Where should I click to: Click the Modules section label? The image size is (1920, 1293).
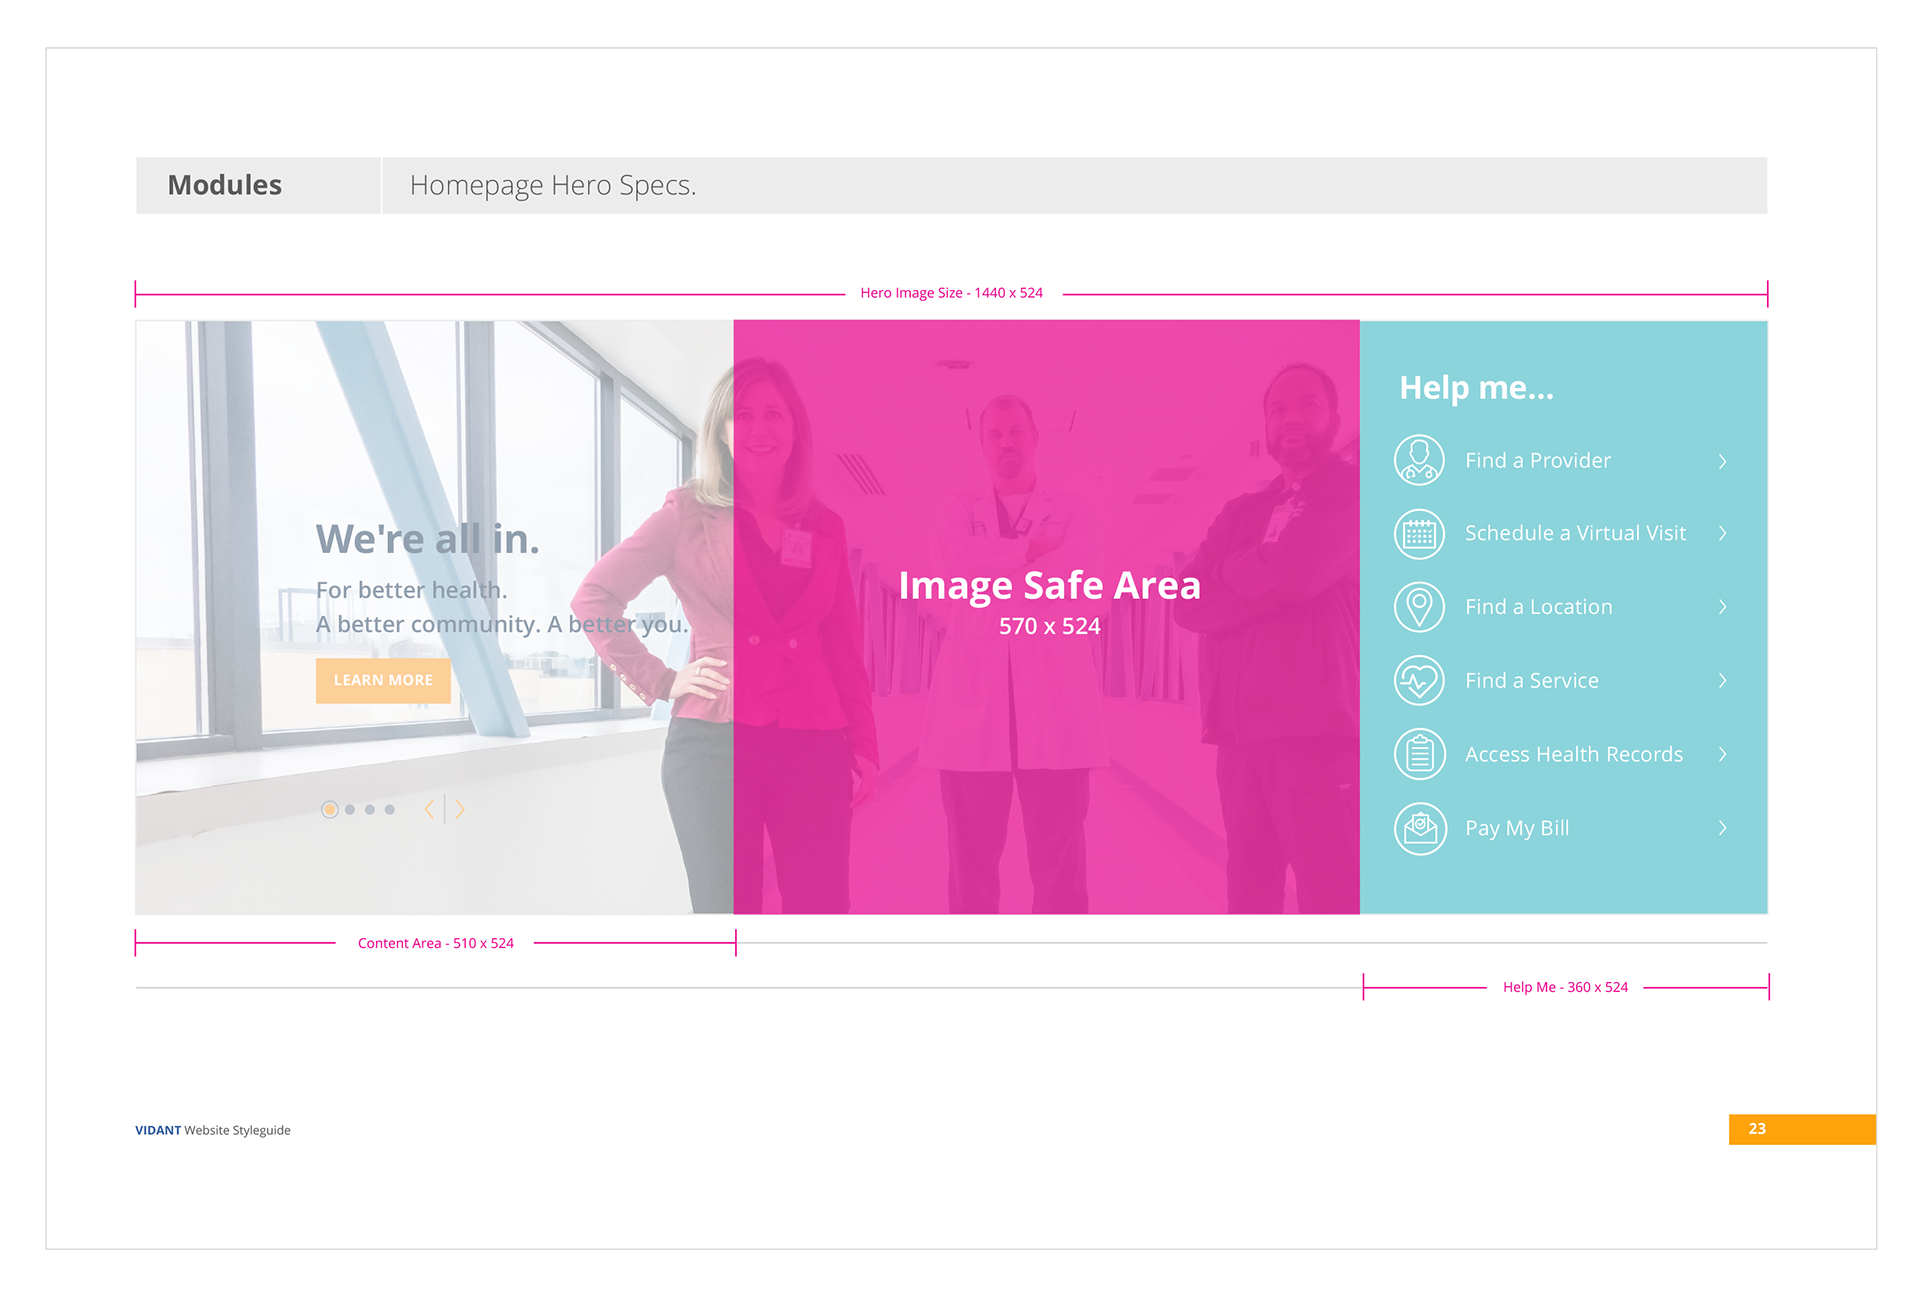click(225, 185)
